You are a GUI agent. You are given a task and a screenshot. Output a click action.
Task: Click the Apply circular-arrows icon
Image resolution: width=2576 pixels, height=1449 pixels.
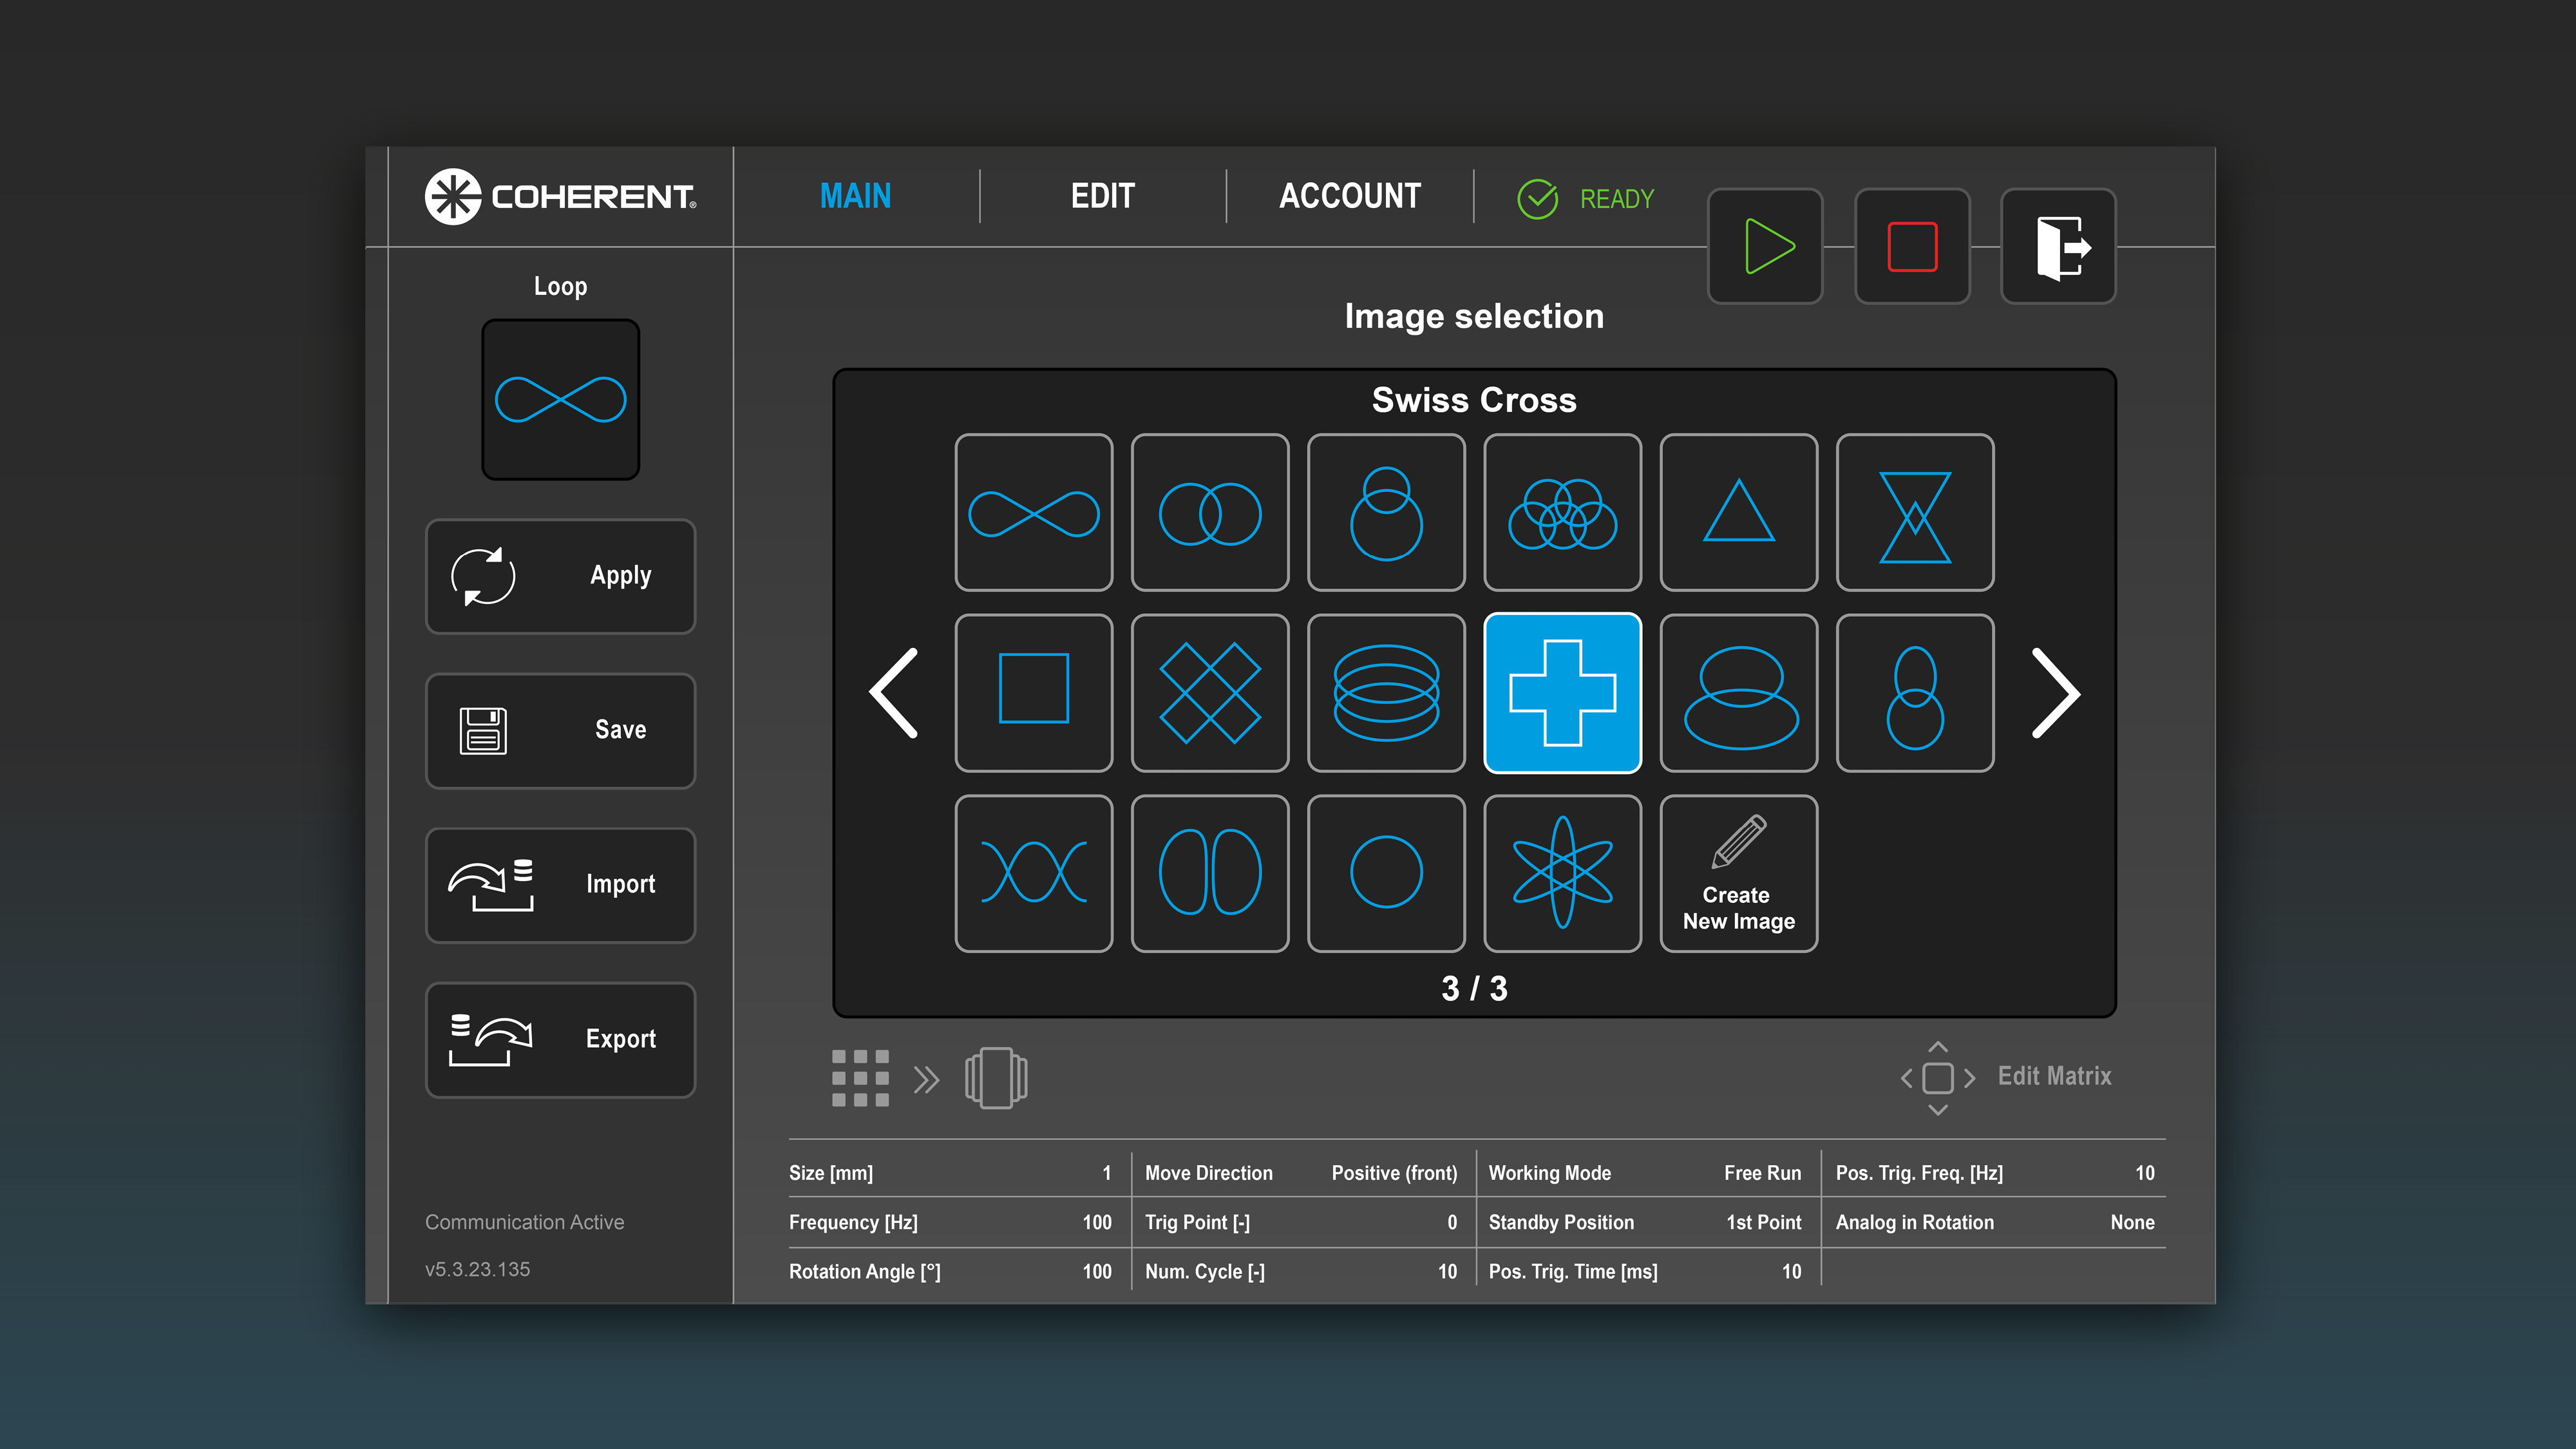[x=484, y=577]
